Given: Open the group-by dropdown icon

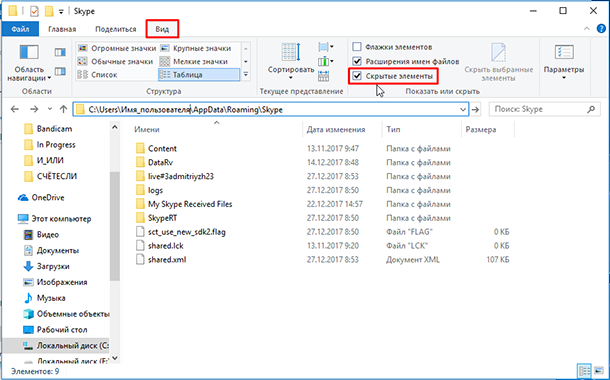Looking at the screenshot, I should pos(326,47).
